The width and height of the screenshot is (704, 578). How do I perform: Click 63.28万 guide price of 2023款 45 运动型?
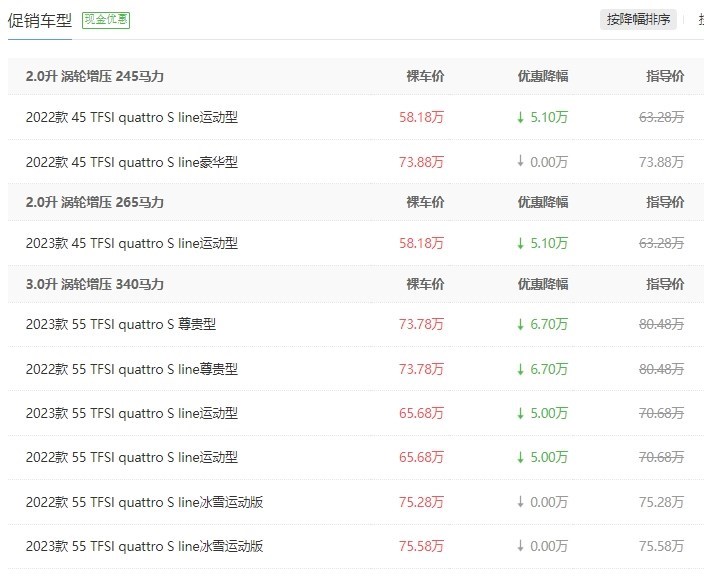click(x=662, y=243)
